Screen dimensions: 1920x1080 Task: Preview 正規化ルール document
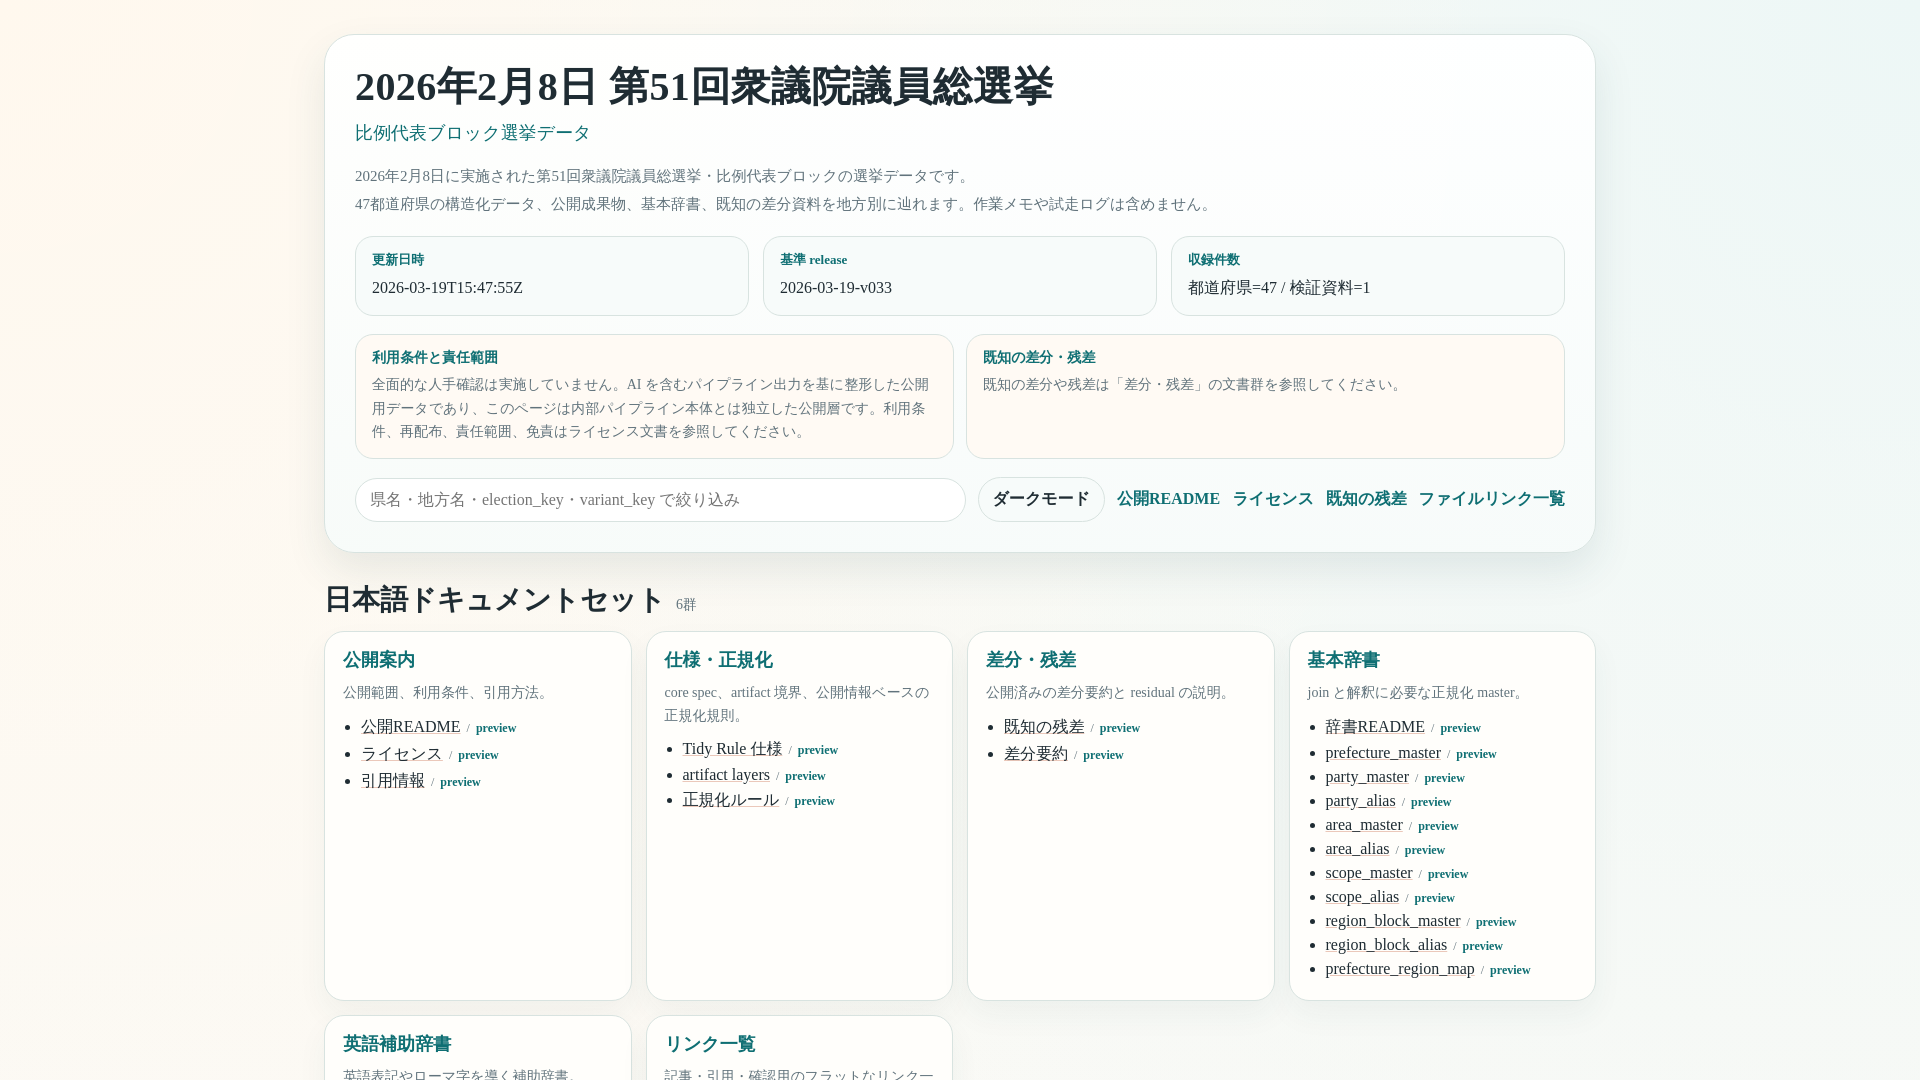click(x=814, y=801)
